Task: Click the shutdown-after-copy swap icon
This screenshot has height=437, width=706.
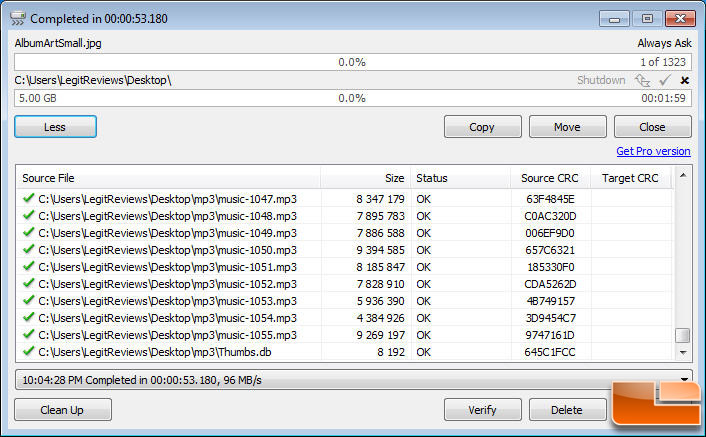Action: (x=643, y=81)
